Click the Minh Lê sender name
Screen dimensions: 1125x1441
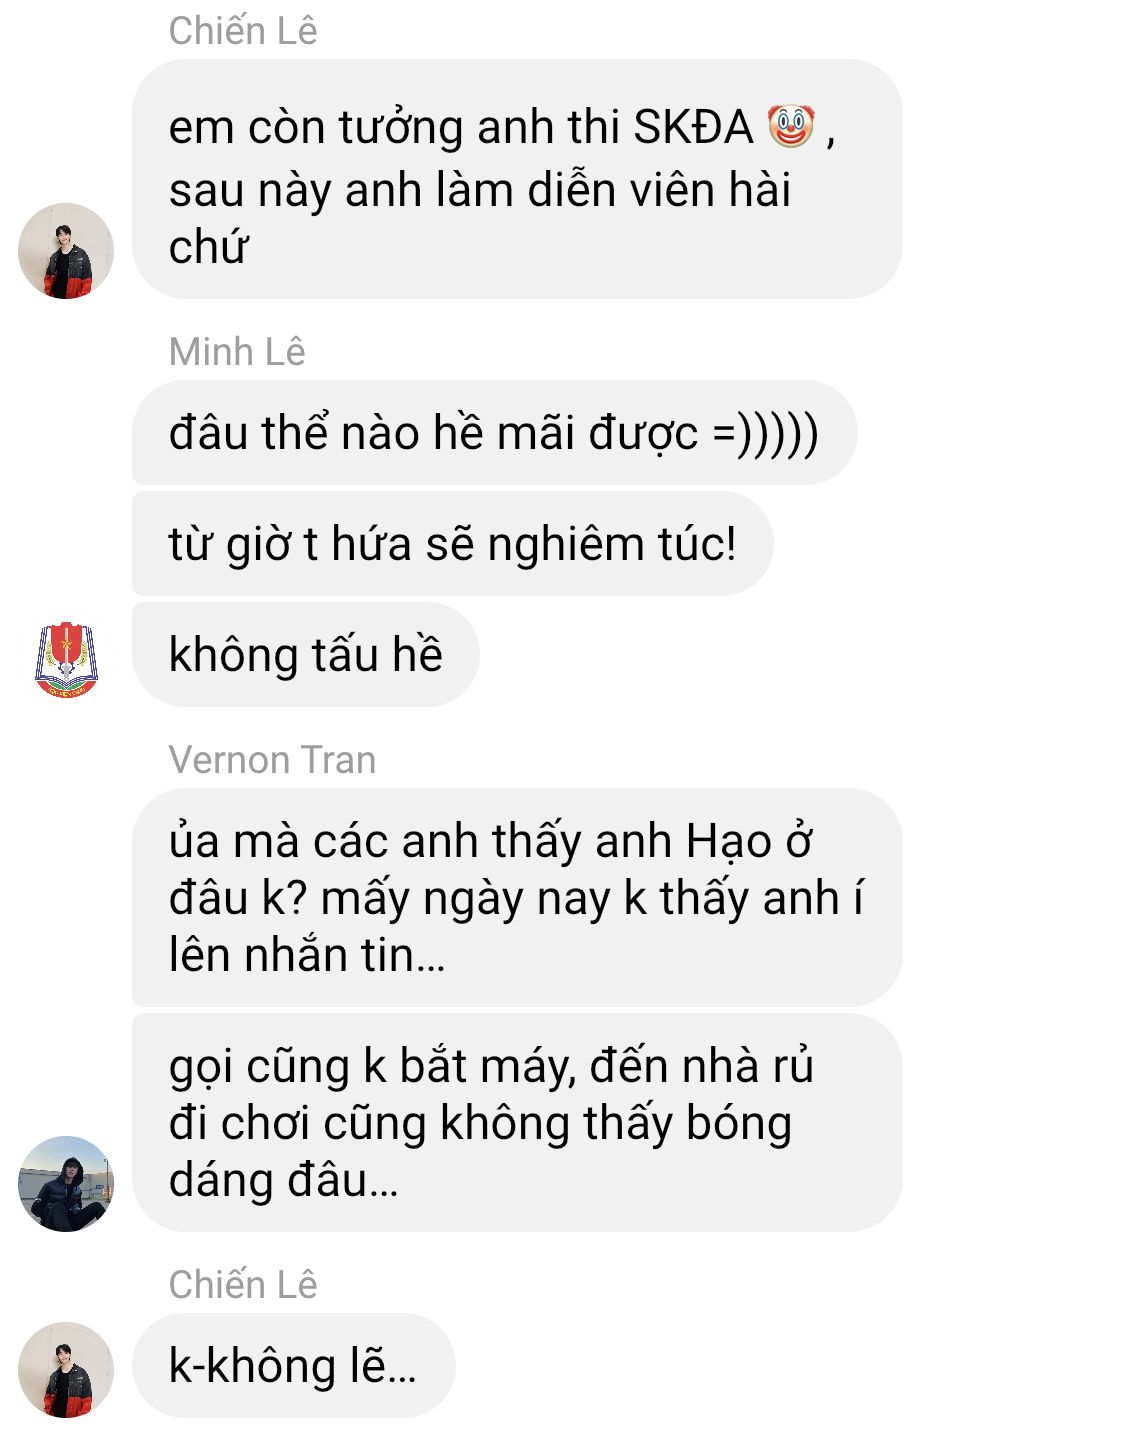click(x=237, y=352)
